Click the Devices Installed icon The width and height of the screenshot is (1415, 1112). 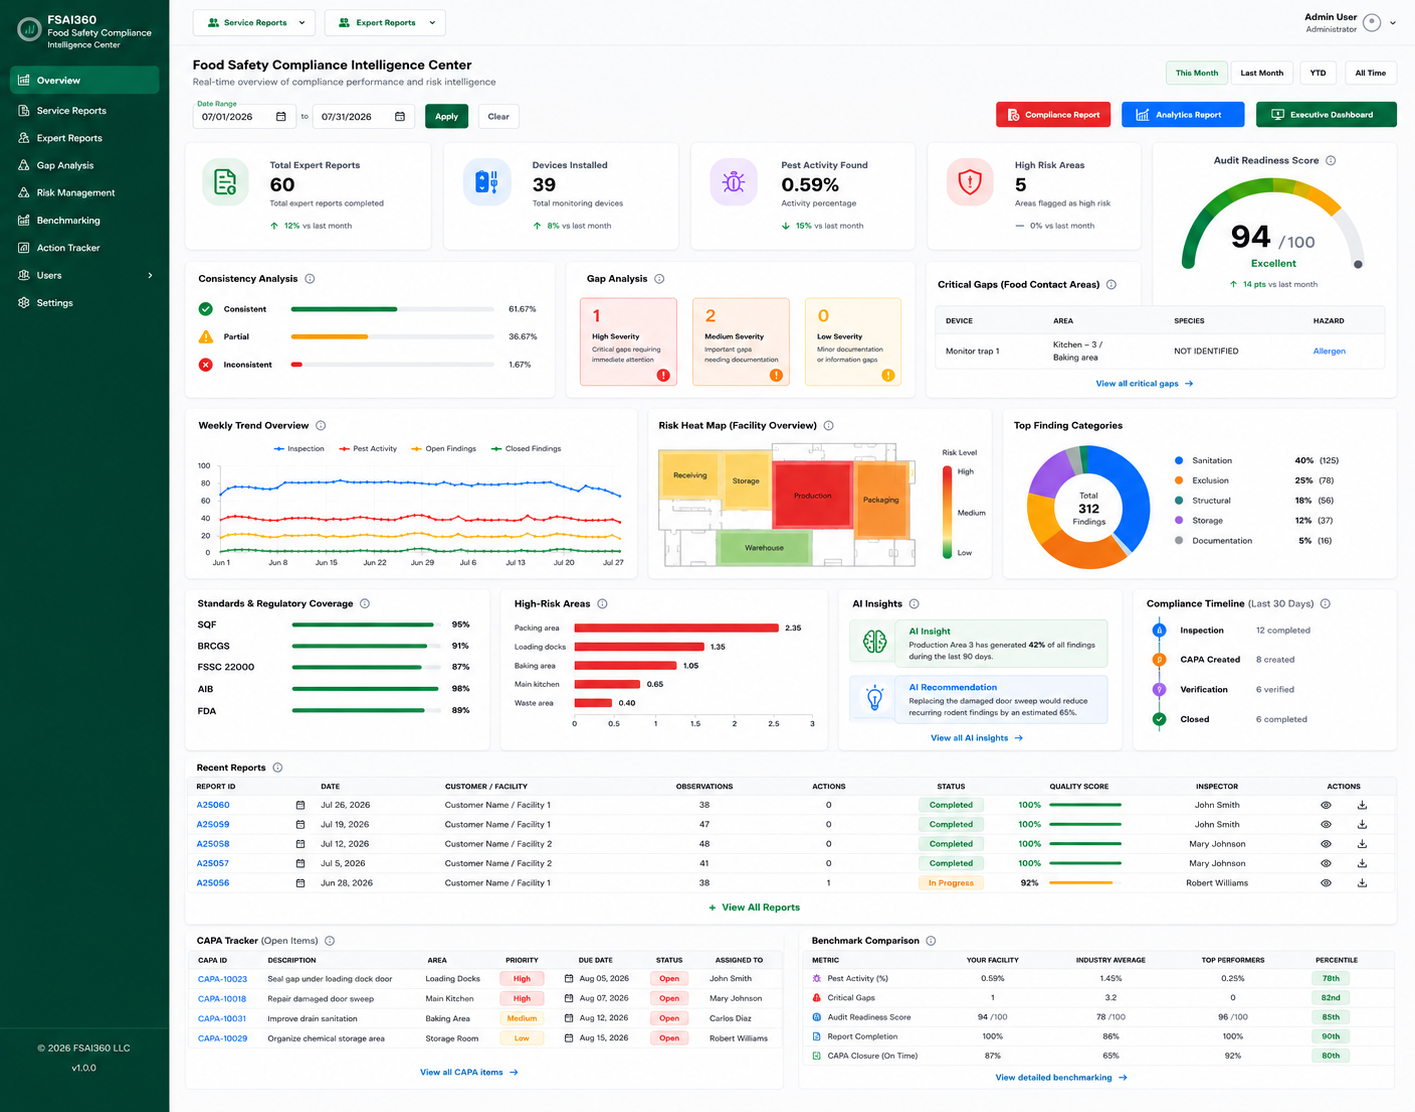[487, 183]
